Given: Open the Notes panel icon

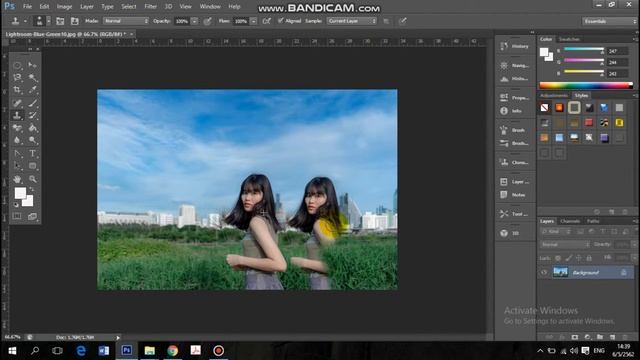Looking at the screenshot, I should tap(504, 195).
